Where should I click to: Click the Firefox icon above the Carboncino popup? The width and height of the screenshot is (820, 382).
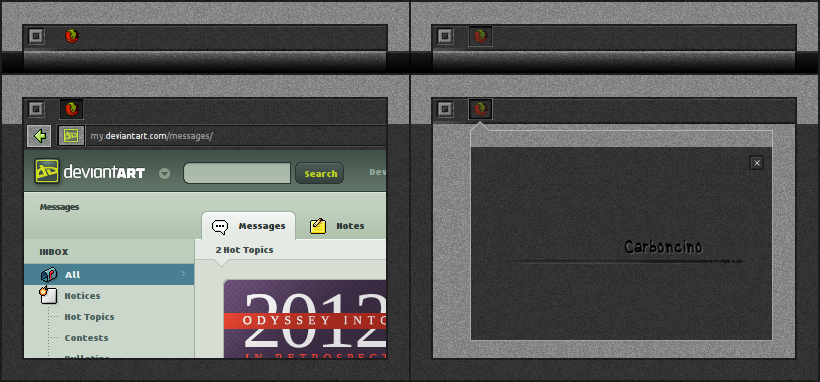[x=481, y=109]
